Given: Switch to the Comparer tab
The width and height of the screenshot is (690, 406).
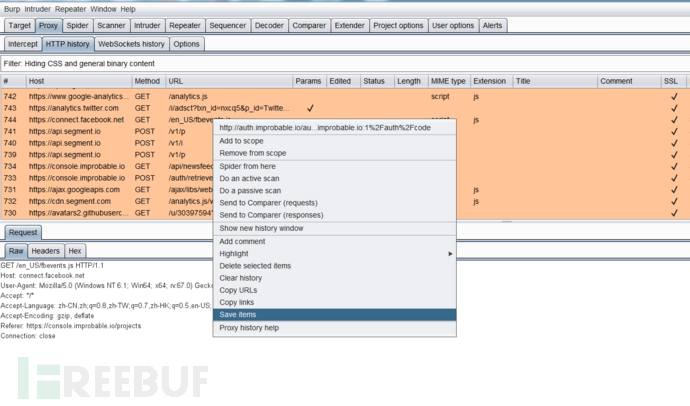Looking at the screenshot, I should point(309,26).
